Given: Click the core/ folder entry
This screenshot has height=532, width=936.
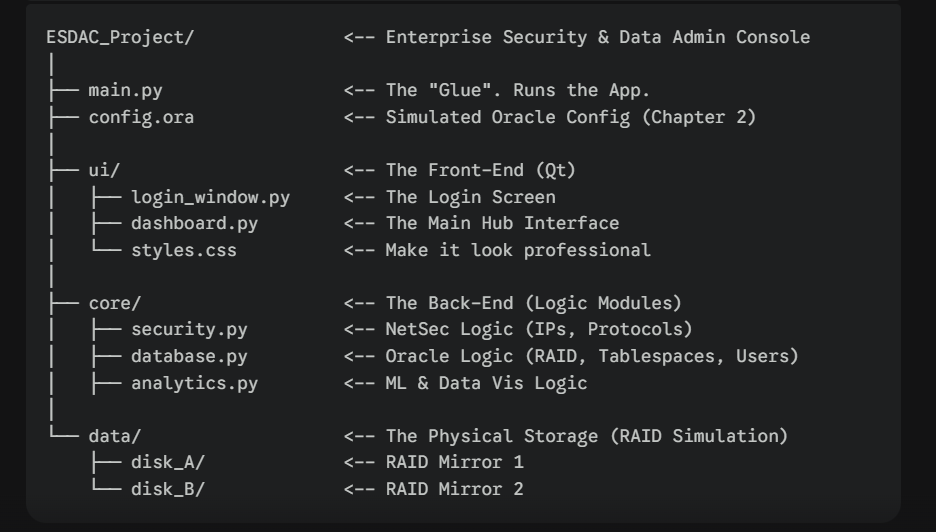Looking at the screenshot, I should click(115, 303).
